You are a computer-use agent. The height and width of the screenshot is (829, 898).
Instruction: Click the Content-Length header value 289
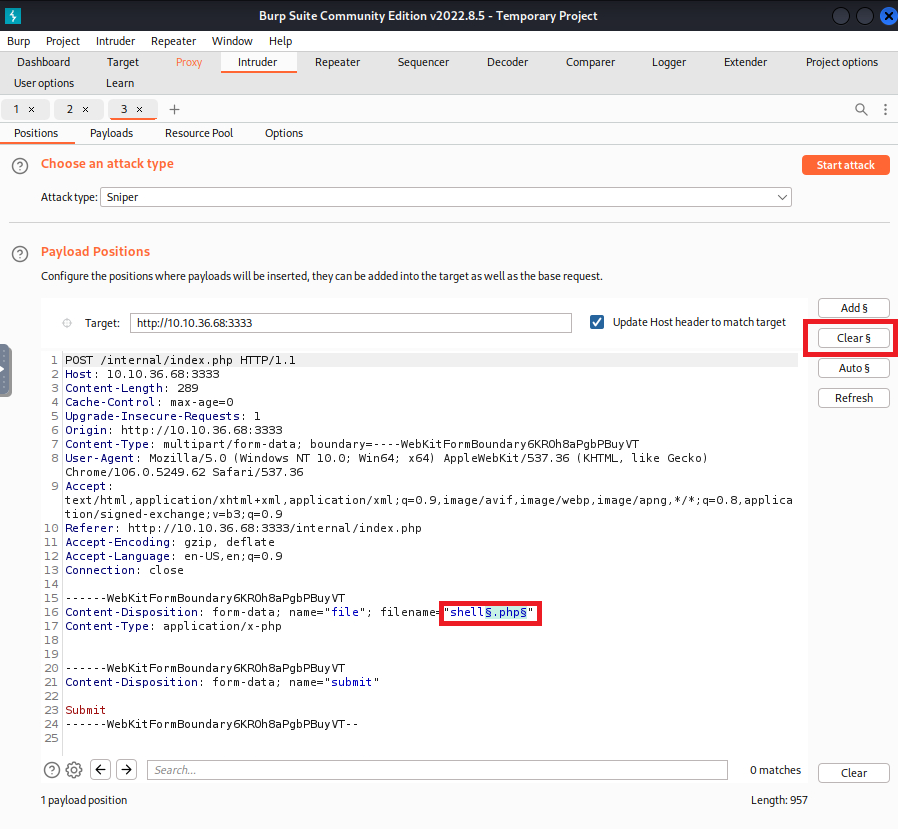click(188, 388)
